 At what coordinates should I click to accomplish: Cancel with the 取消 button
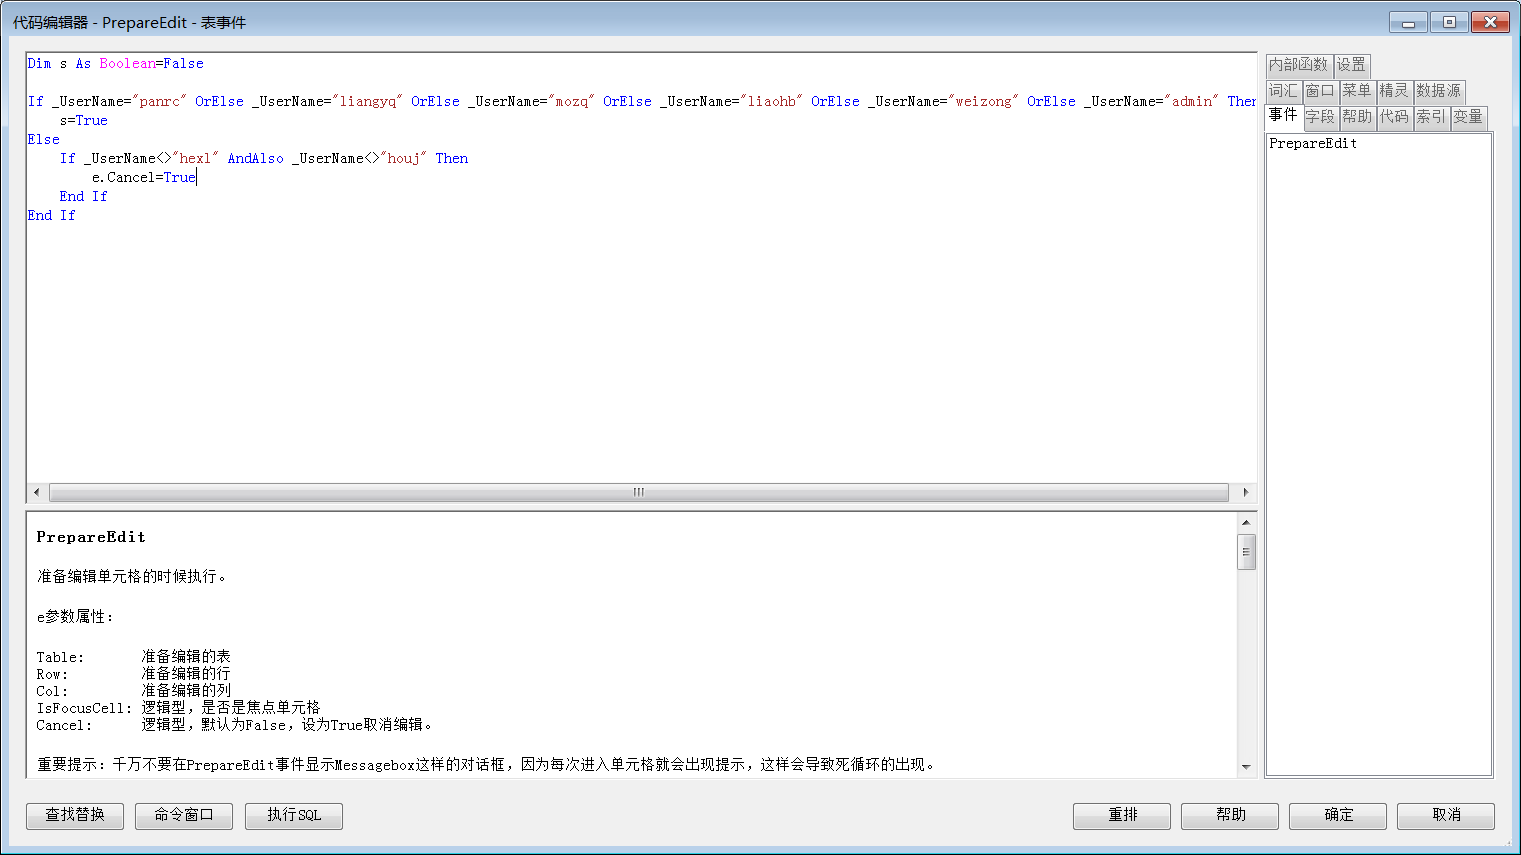click(1446, 815)
